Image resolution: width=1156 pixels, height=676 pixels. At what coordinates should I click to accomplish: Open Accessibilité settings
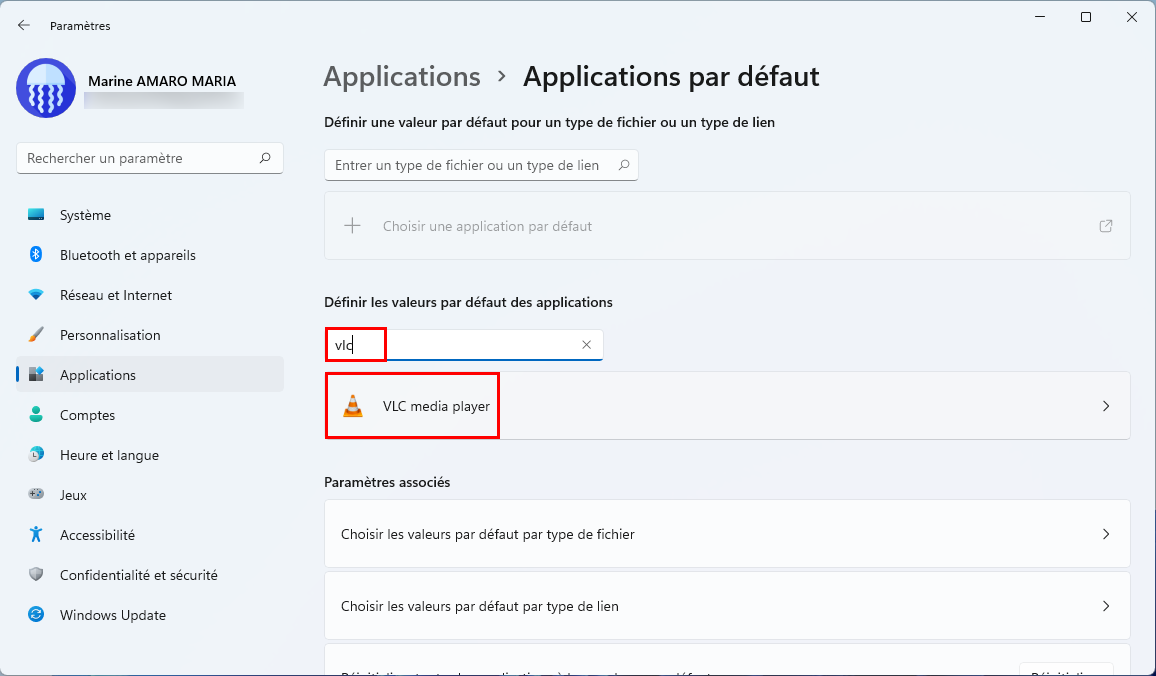click(x=150, y=534)
